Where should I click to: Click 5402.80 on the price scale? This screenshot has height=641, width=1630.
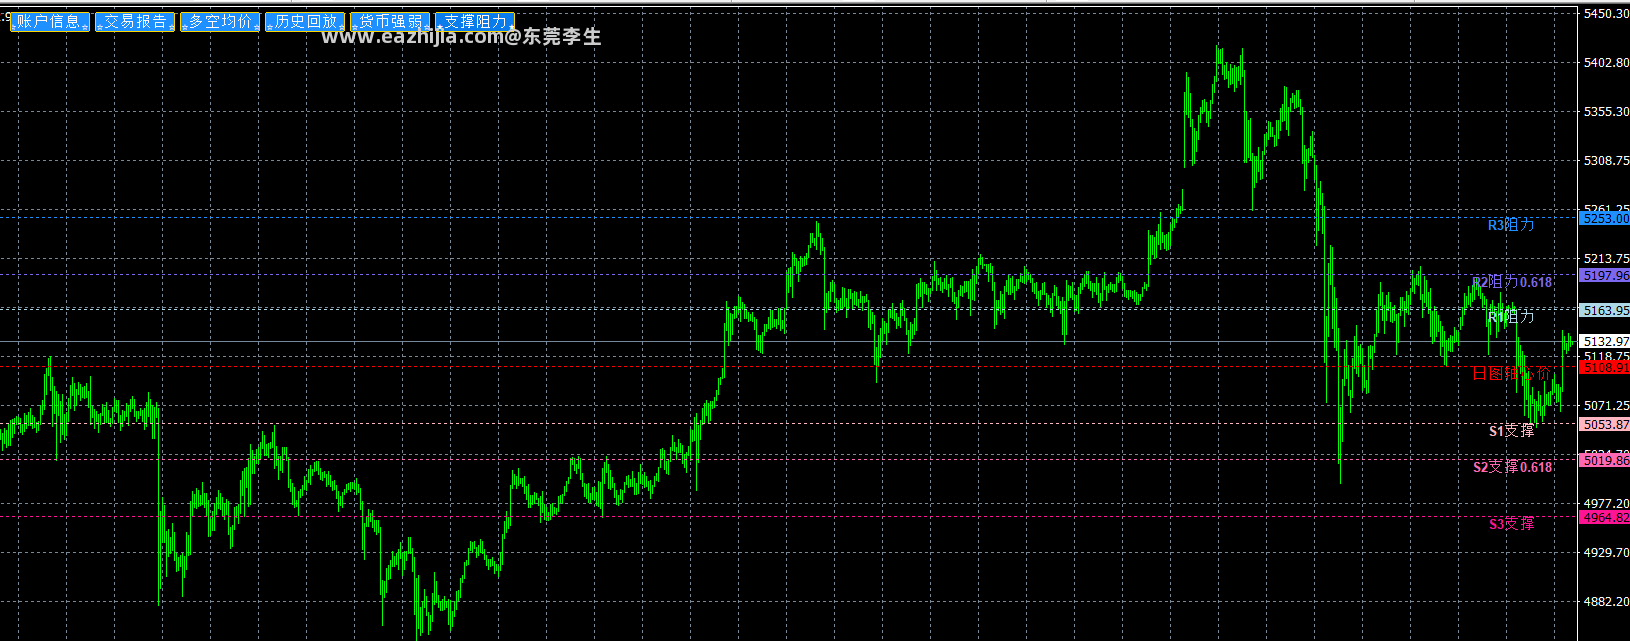pos(1606,63)
